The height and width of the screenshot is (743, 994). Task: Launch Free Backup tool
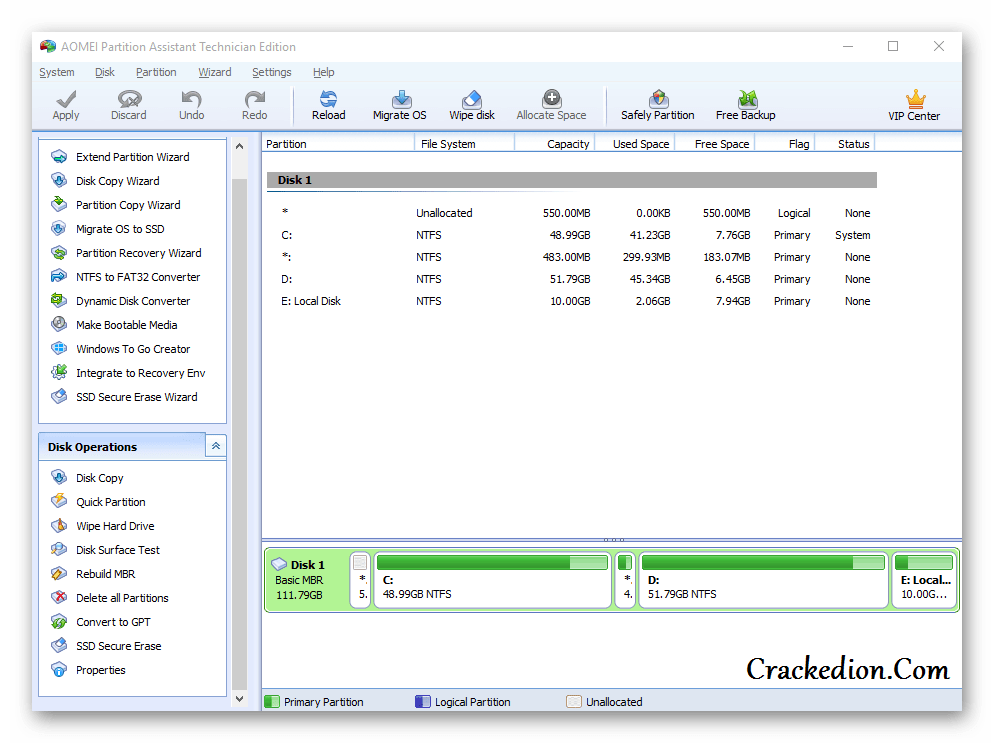(x=746, y=105)
